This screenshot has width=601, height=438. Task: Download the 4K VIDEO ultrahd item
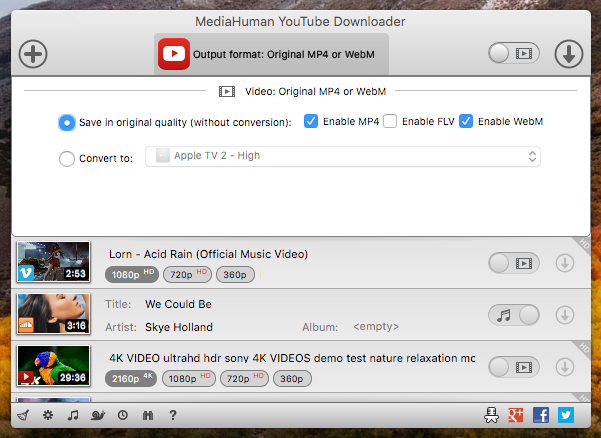tap(565, 367)
